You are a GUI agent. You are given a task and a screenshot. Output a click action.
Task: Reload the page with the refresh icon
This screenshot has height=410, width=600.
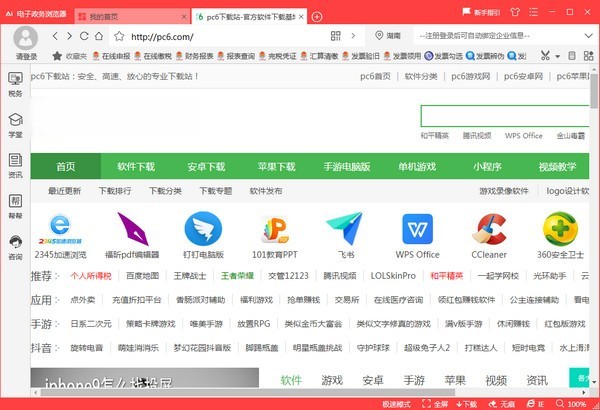pyautogui.click(x=84, y=36)
